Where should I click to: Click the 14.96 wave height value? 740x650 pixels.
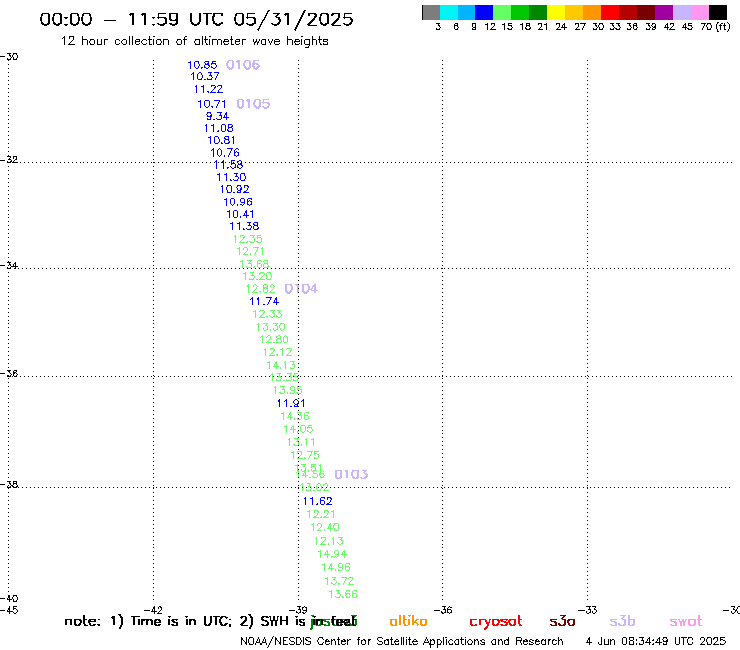click(336, 567)
